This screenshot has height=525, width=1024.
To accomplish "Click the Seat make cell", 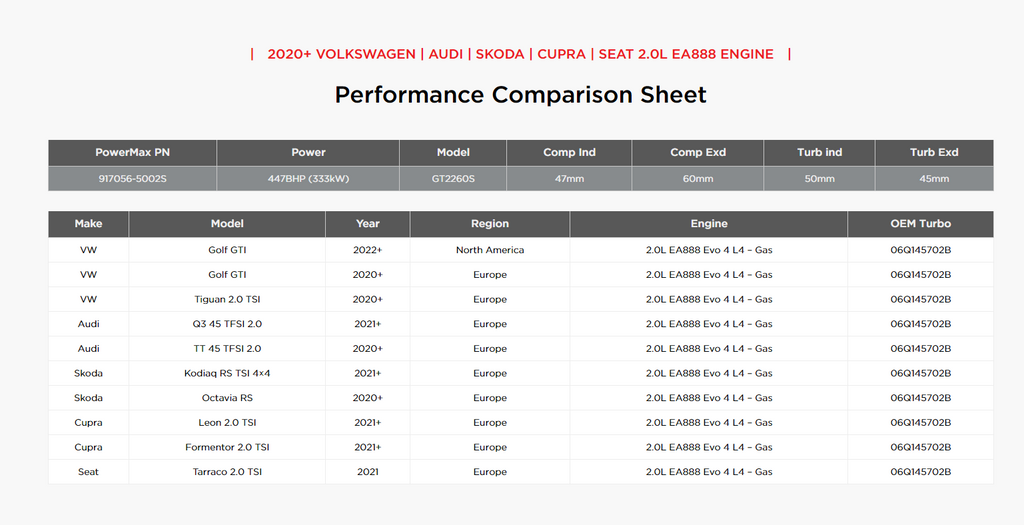I will (x=88, y=472).
